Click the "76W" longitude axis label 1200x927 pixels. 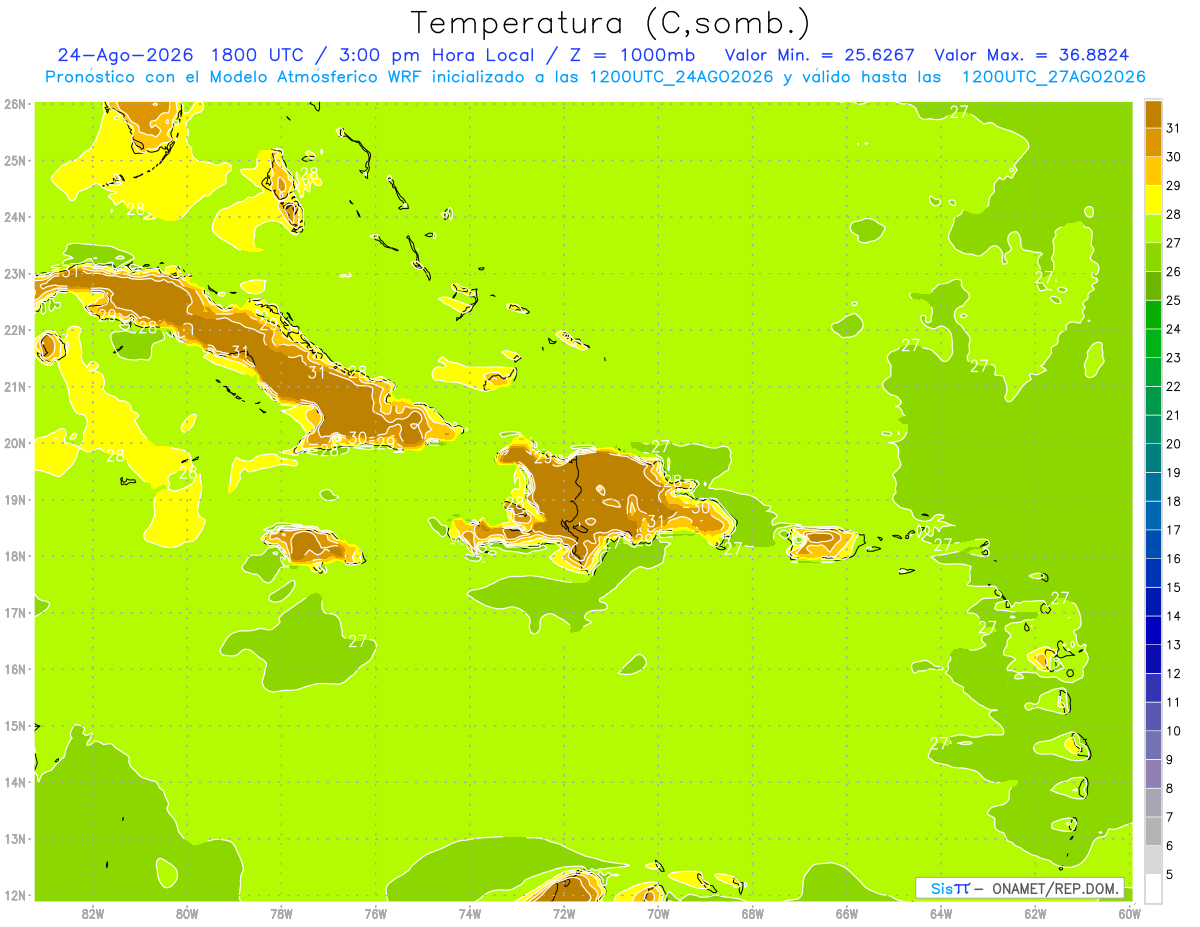(376, 913)
